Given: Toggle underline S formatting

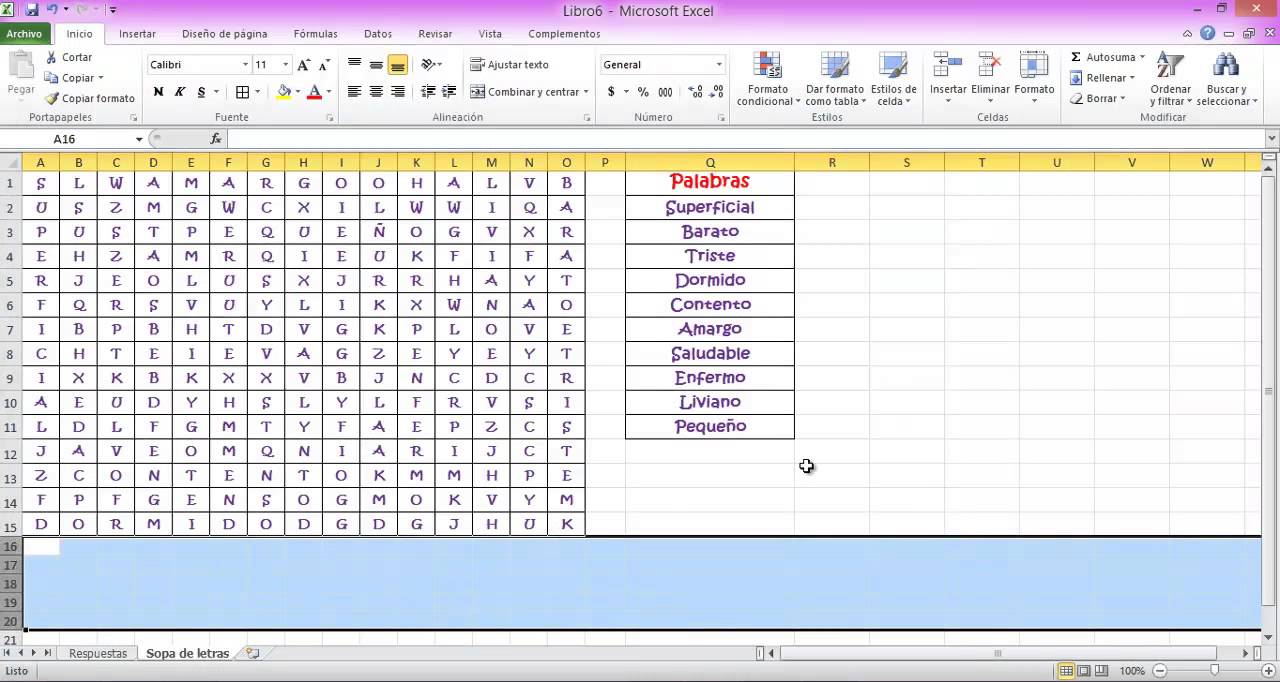Looking at the screenshot, I should [x=202, y=92].
